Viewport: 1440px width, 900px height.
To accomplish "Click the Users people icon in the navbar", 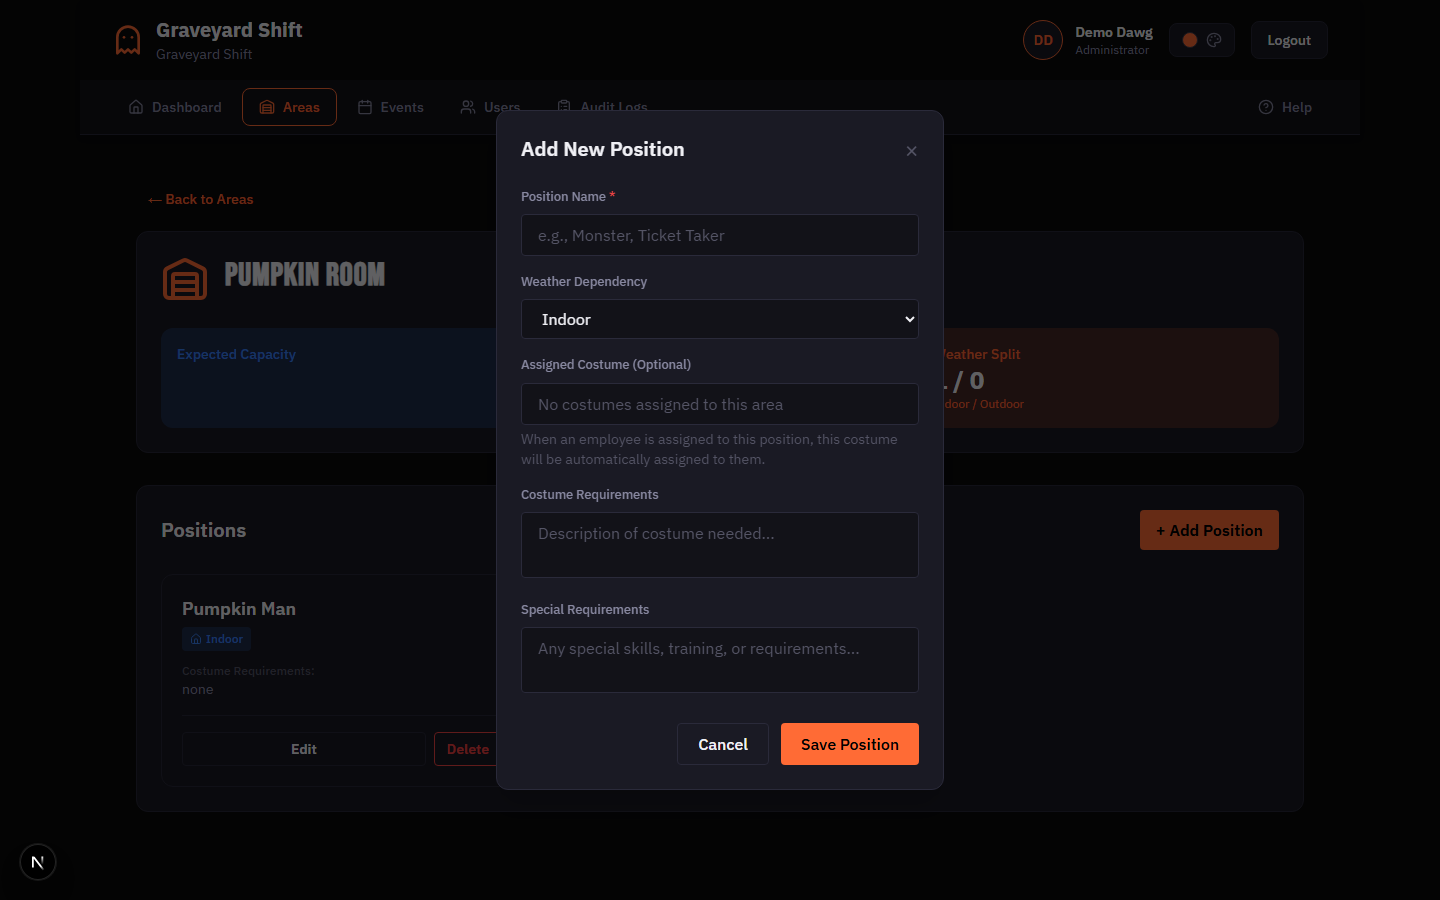I will click(465, 106).
